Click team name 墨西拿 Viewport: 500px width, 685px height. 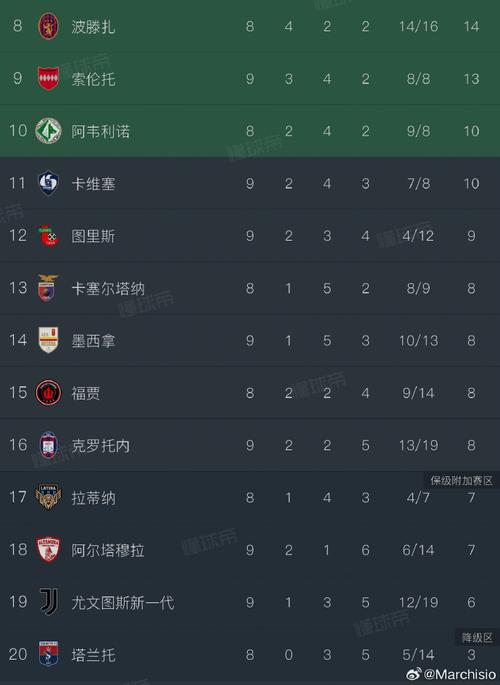(93, 341)
